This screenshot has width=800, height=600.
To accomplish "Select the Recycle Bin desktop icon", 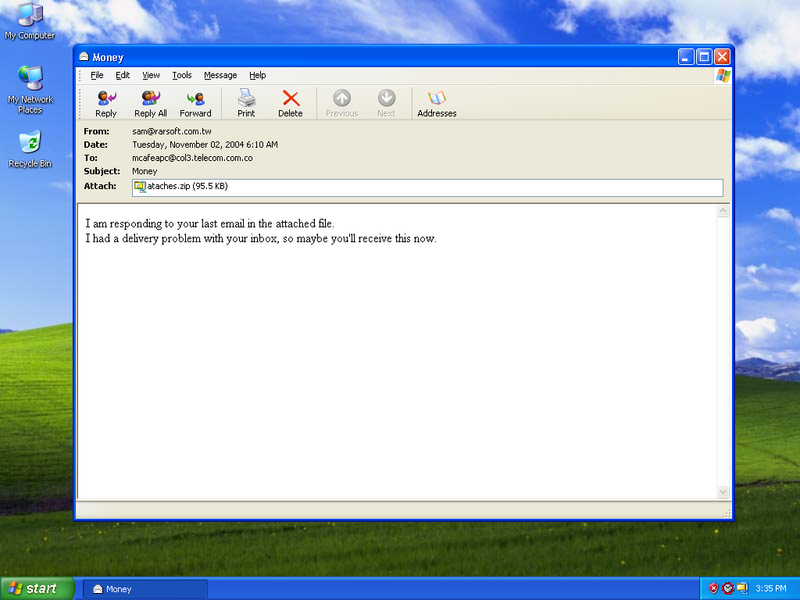I will coord(30,149).
